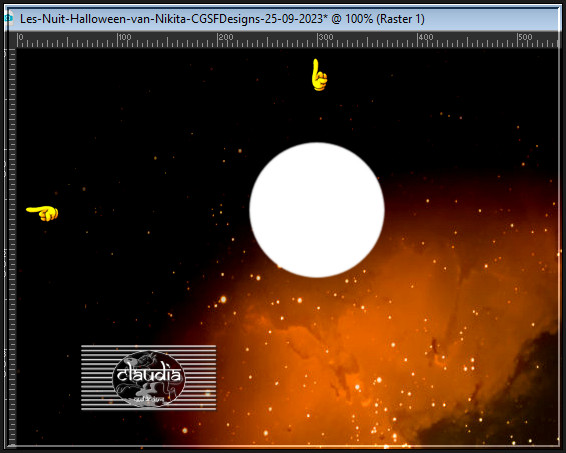This screenshot has width=566, height=453.
Task: Click the vertical ruler beside the canvas
Action: 11,247
